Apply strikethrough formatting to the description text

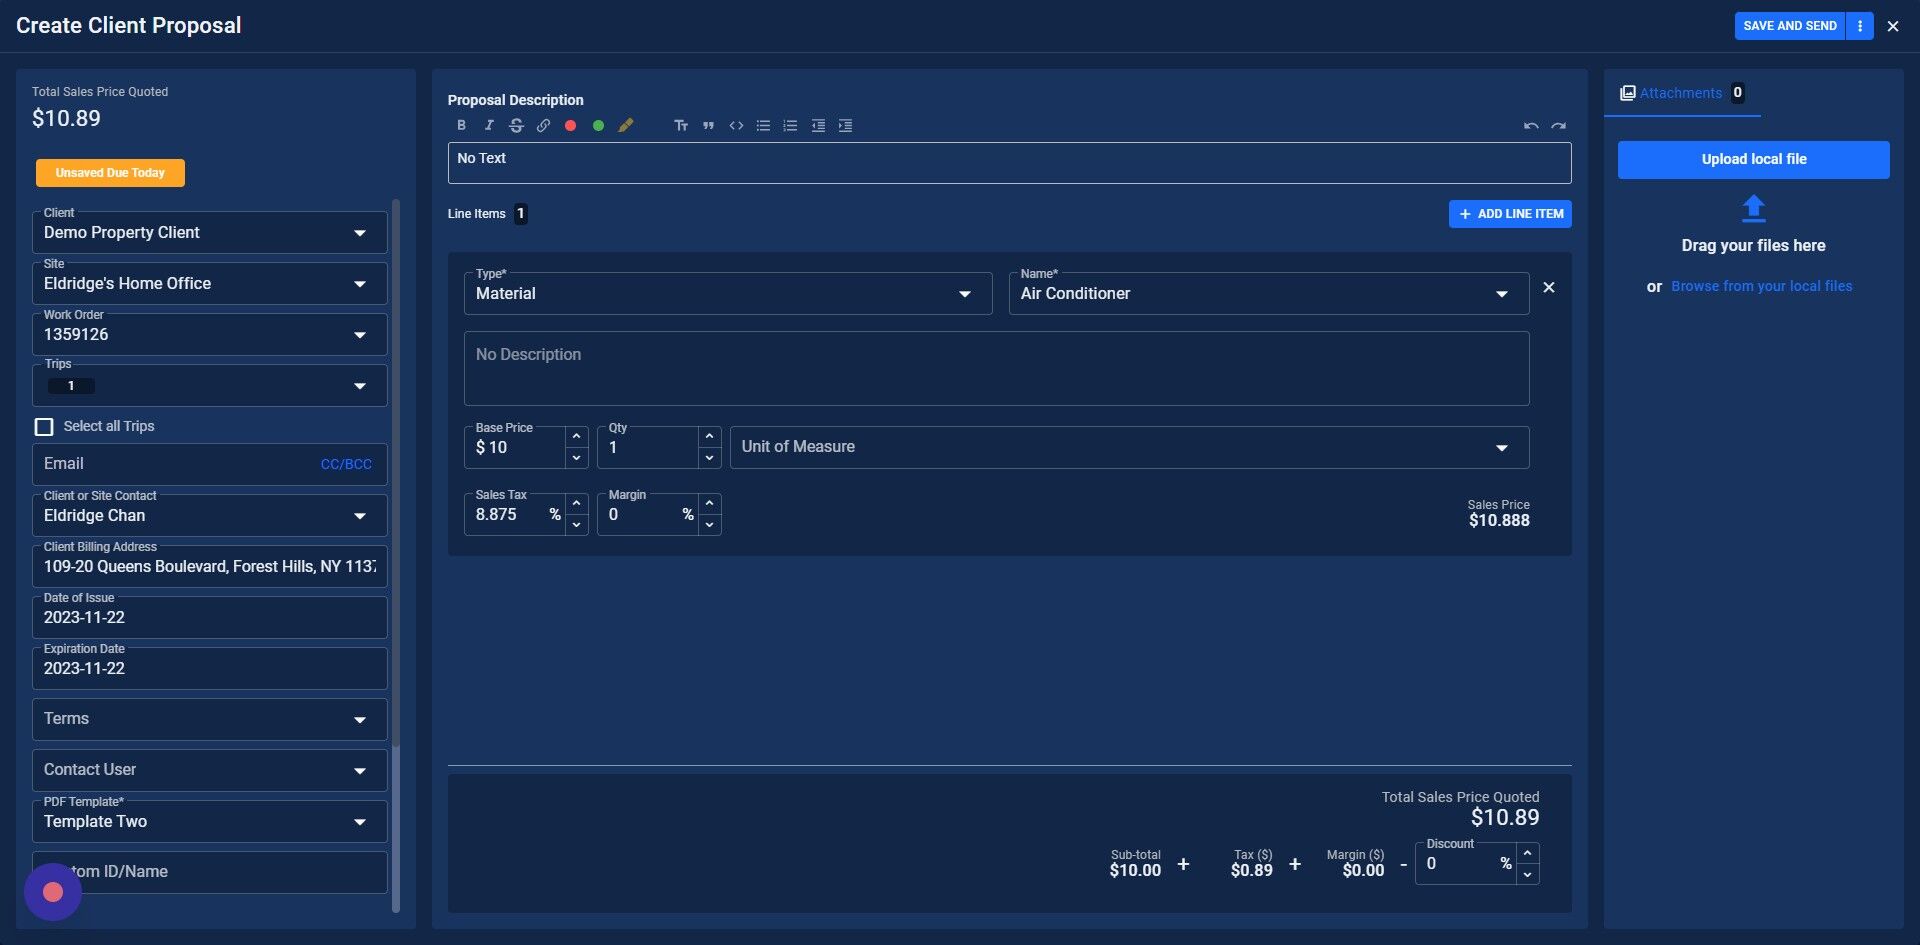click(x=516, y=126)
